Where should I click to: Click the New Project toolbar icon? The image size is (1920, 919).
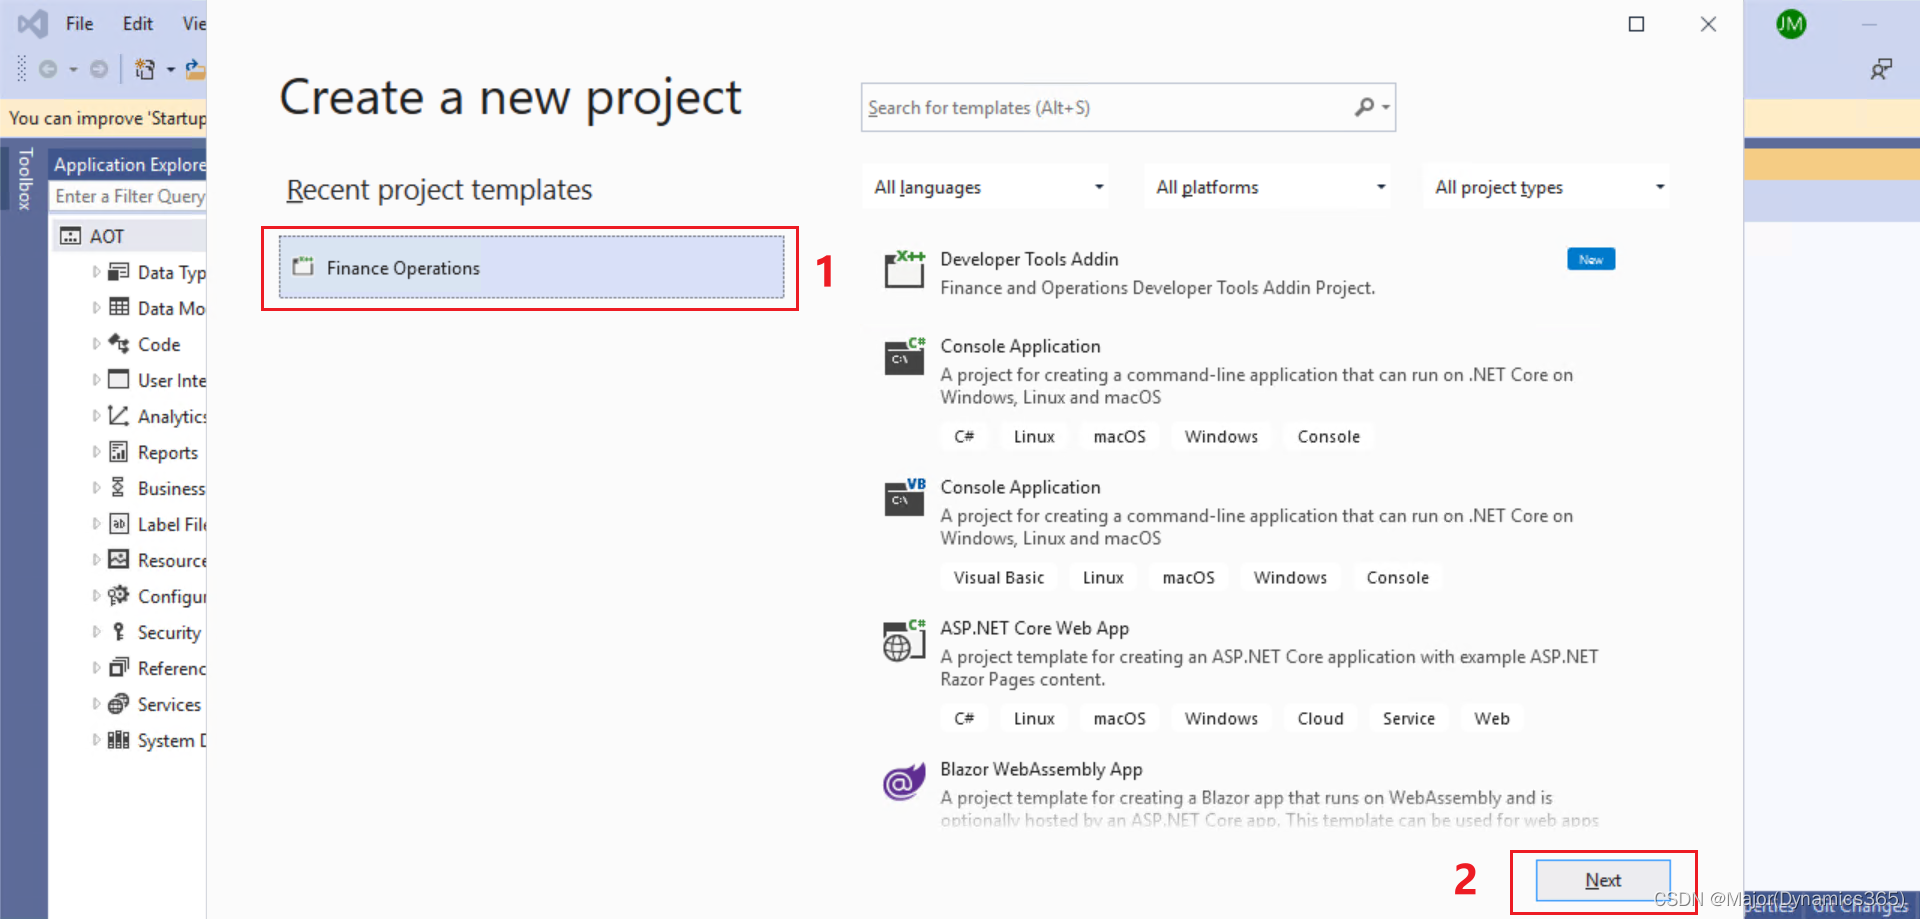point(145,68)
